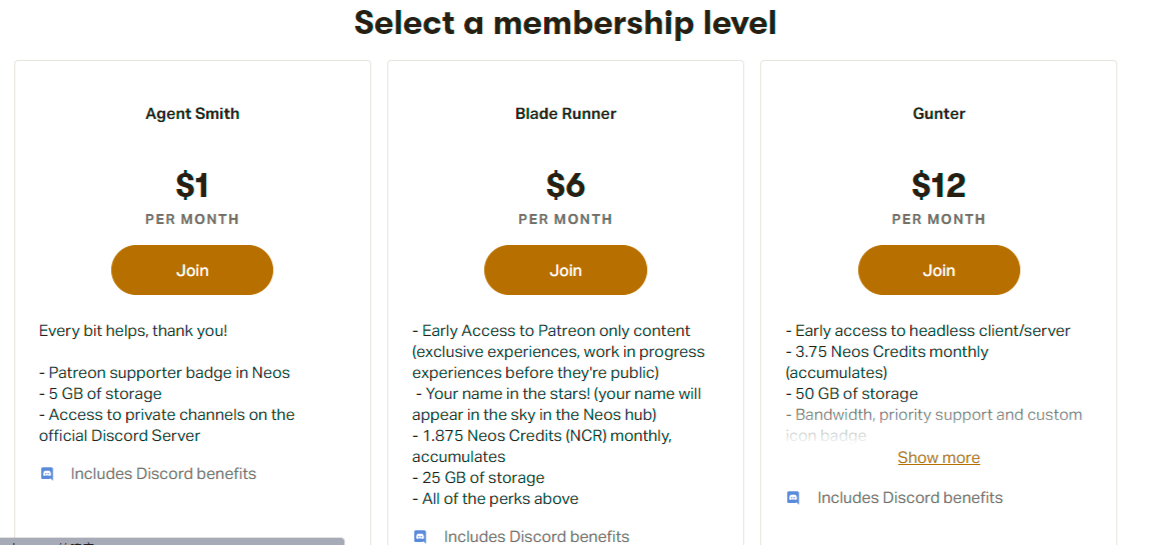The width and height of the screenshot is (1166, 545).
Task: Click 'Includes Discord benefits' under Agent Smith
Action: point(163,474)
